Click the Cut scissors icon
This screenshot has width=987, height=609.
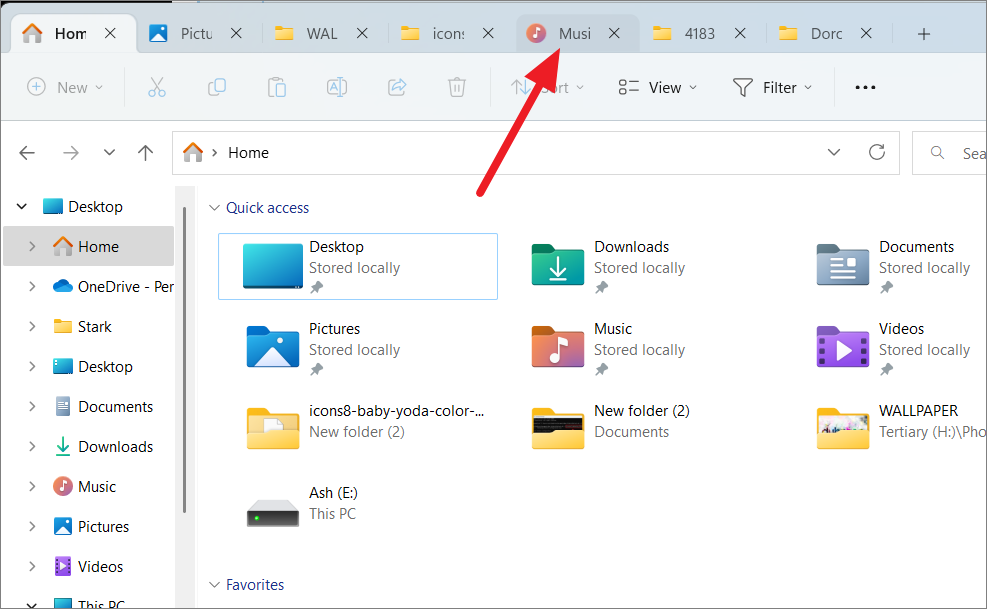point(157,87)
